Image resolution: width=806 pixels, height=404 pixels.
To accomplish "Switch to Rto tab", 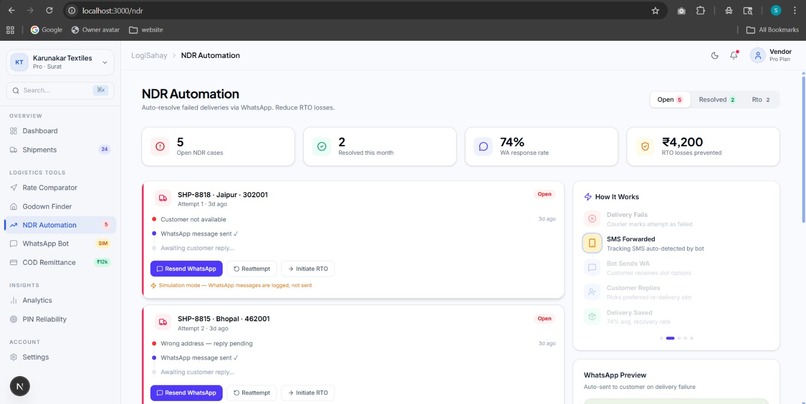I will (761, 100).
